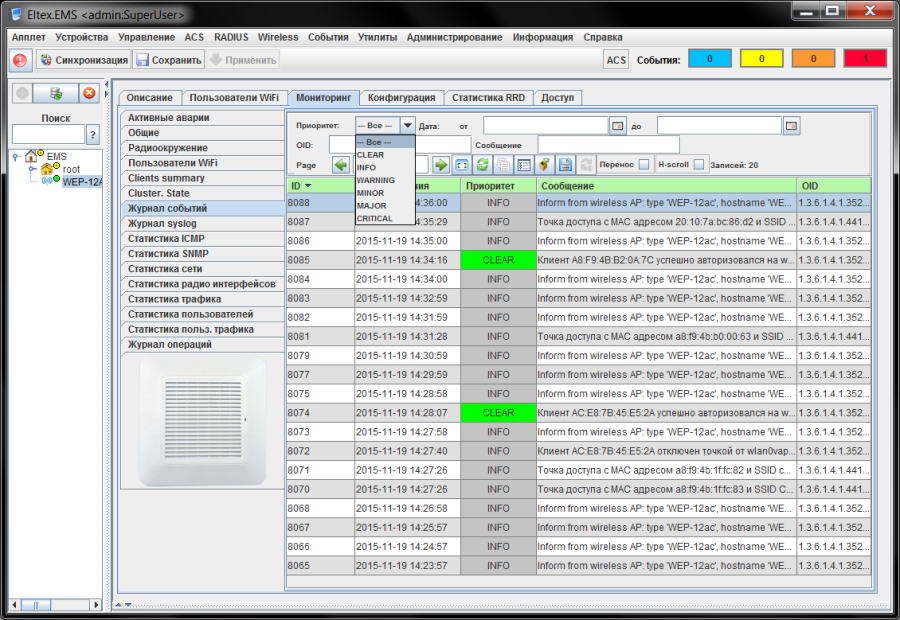This screenshot has height=620, width=900.
Task: Click the floppy disk save icon in event toolbar
Action: tap(565, 165)
